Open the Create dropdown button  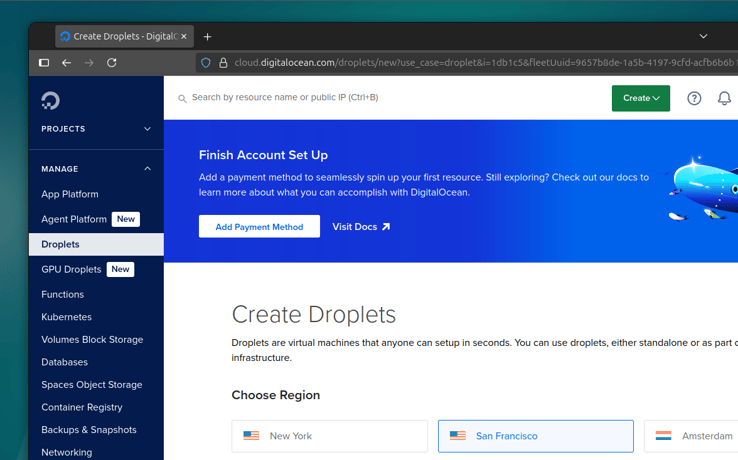tap(641, 98)
